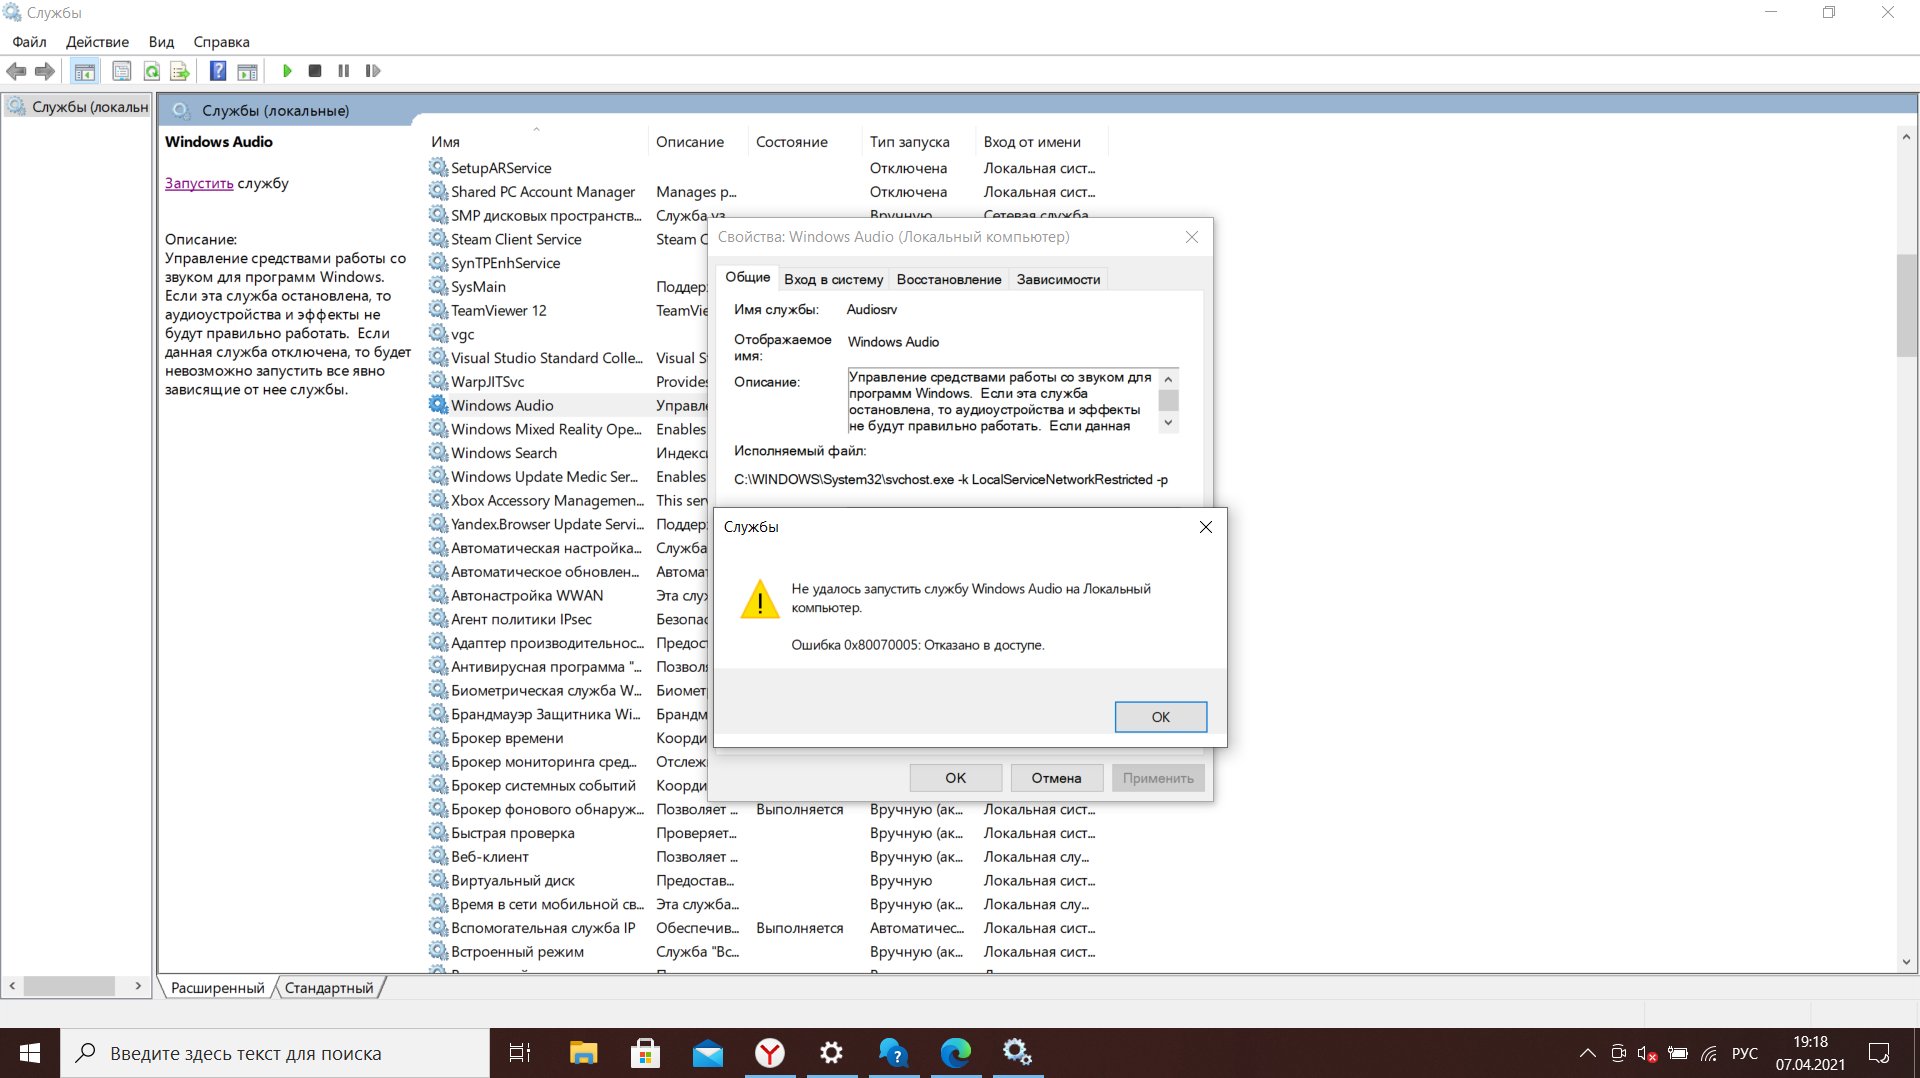The height and width of the screenshot is (1078, 1920).
Task: Switch to the Вход в систему tab
Action: (x=833, y=280)
